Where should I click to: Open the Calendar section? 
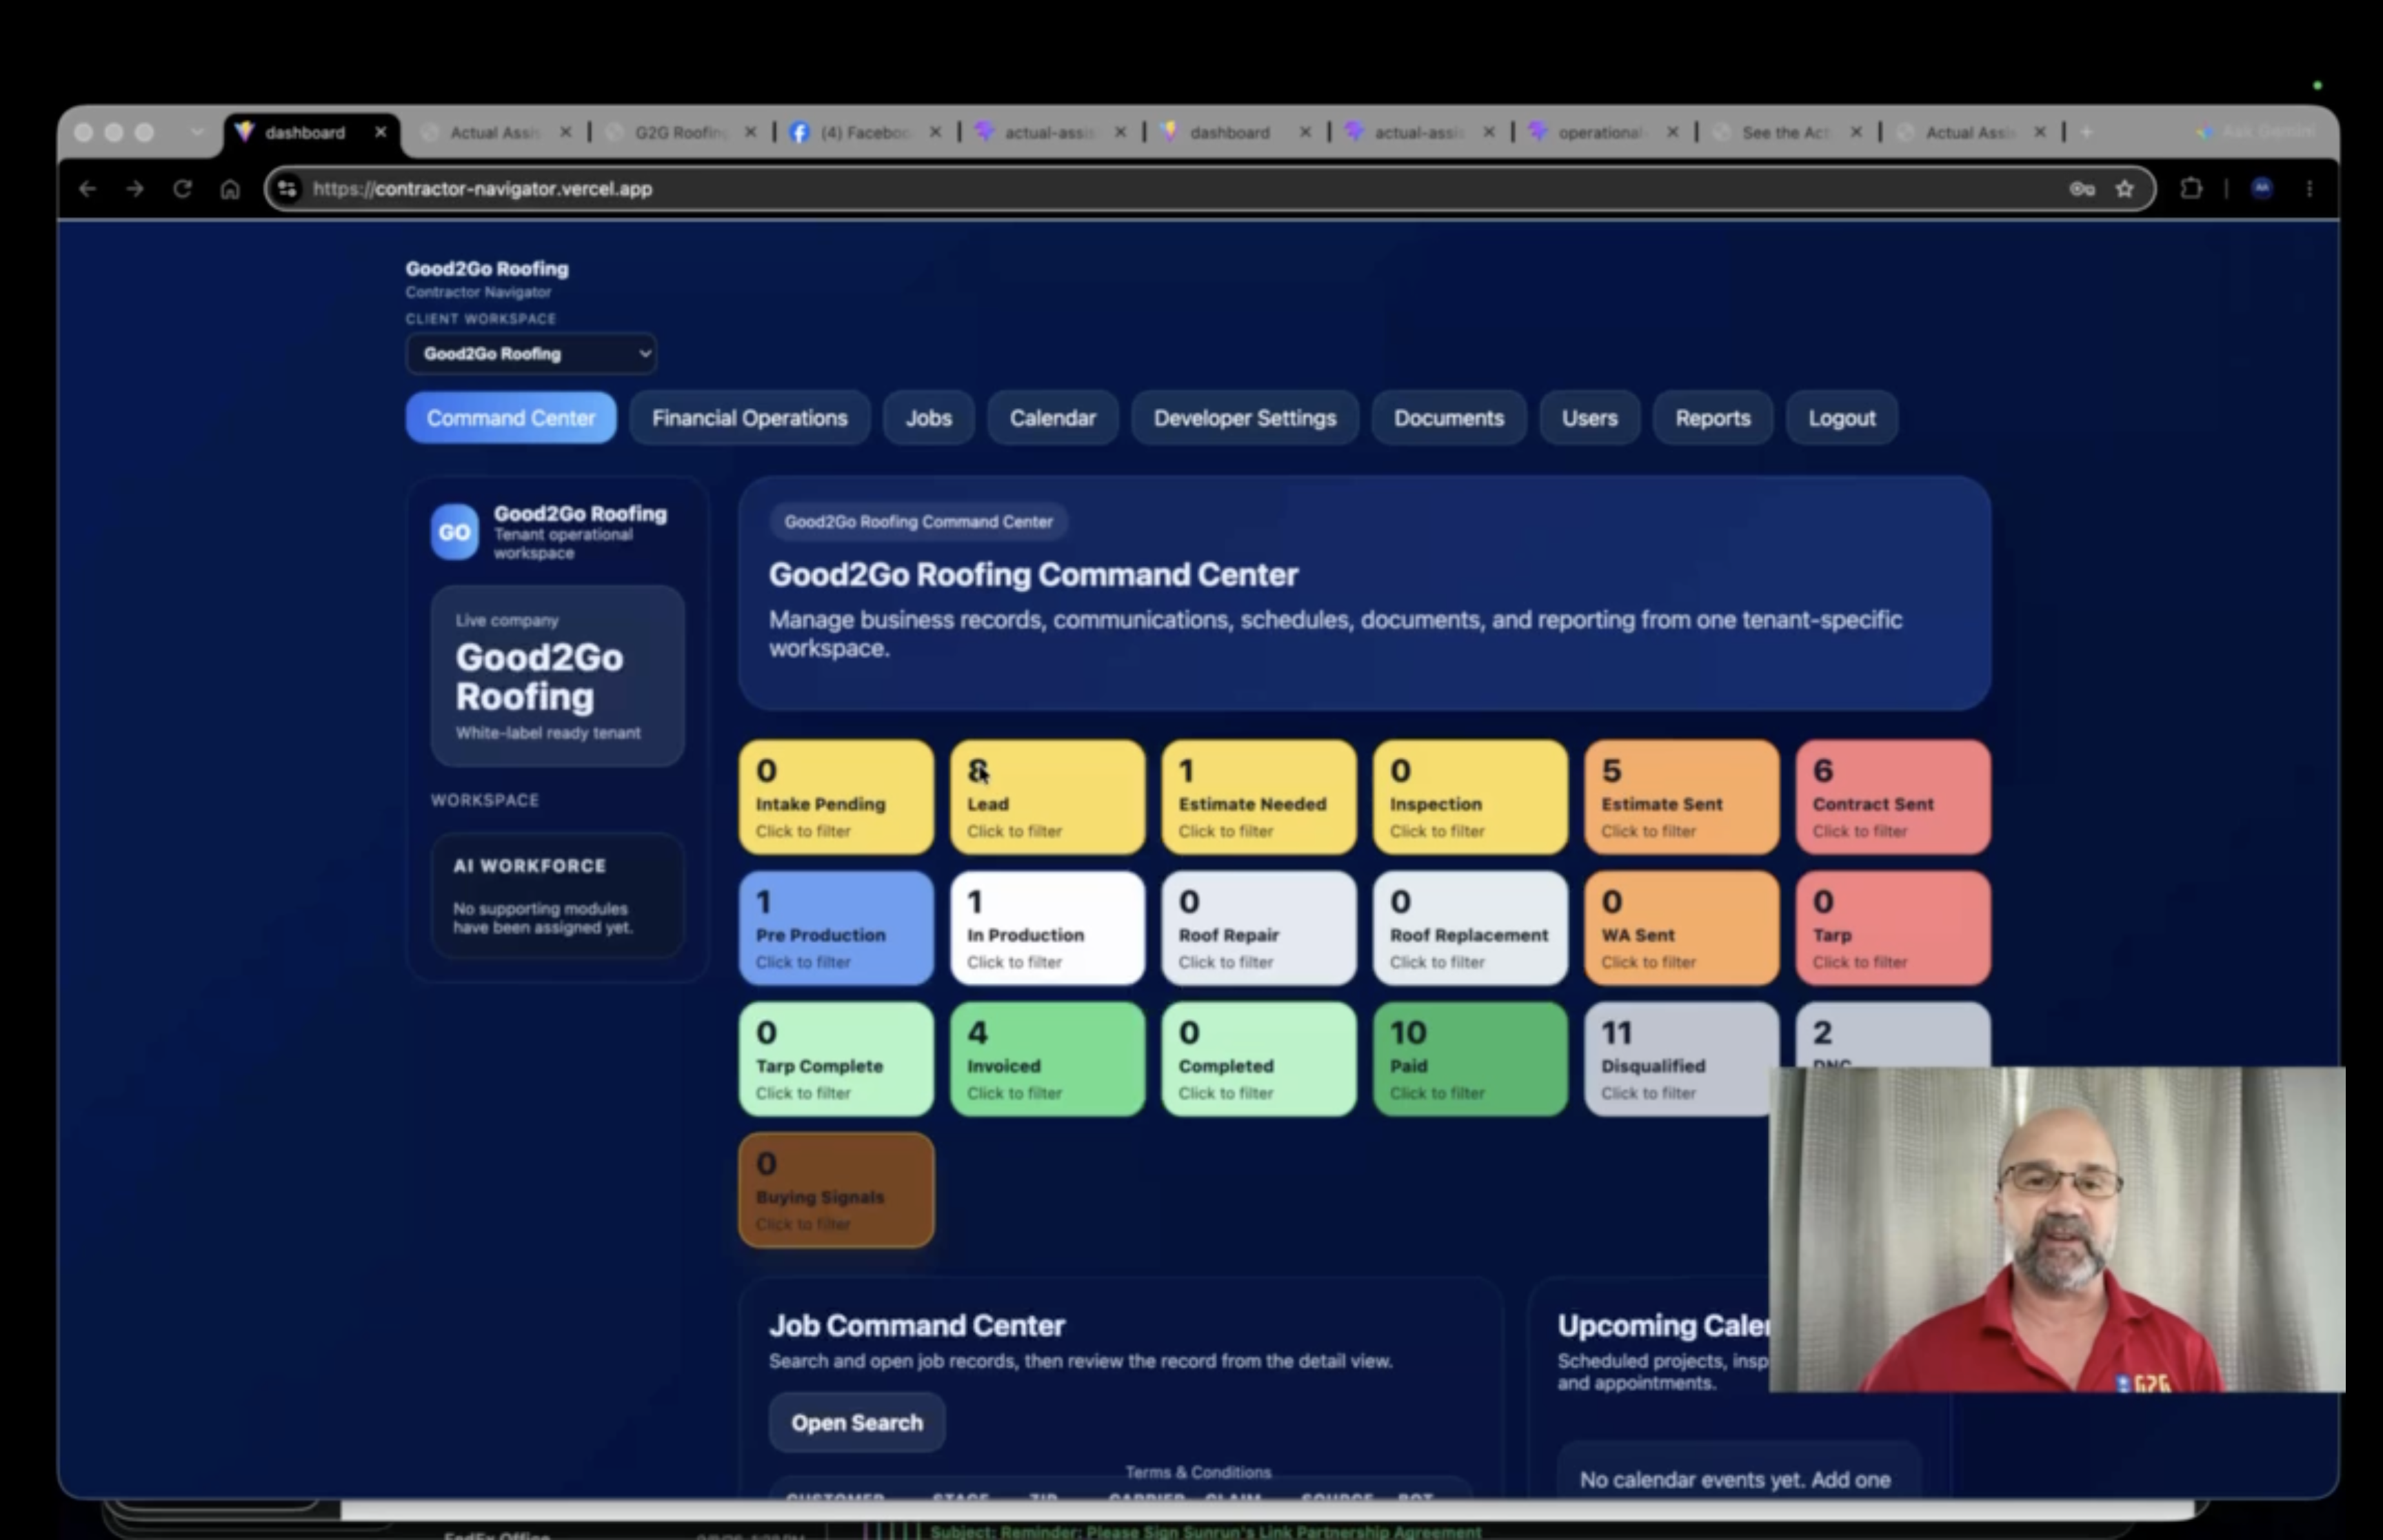[x=1053, y=418]
